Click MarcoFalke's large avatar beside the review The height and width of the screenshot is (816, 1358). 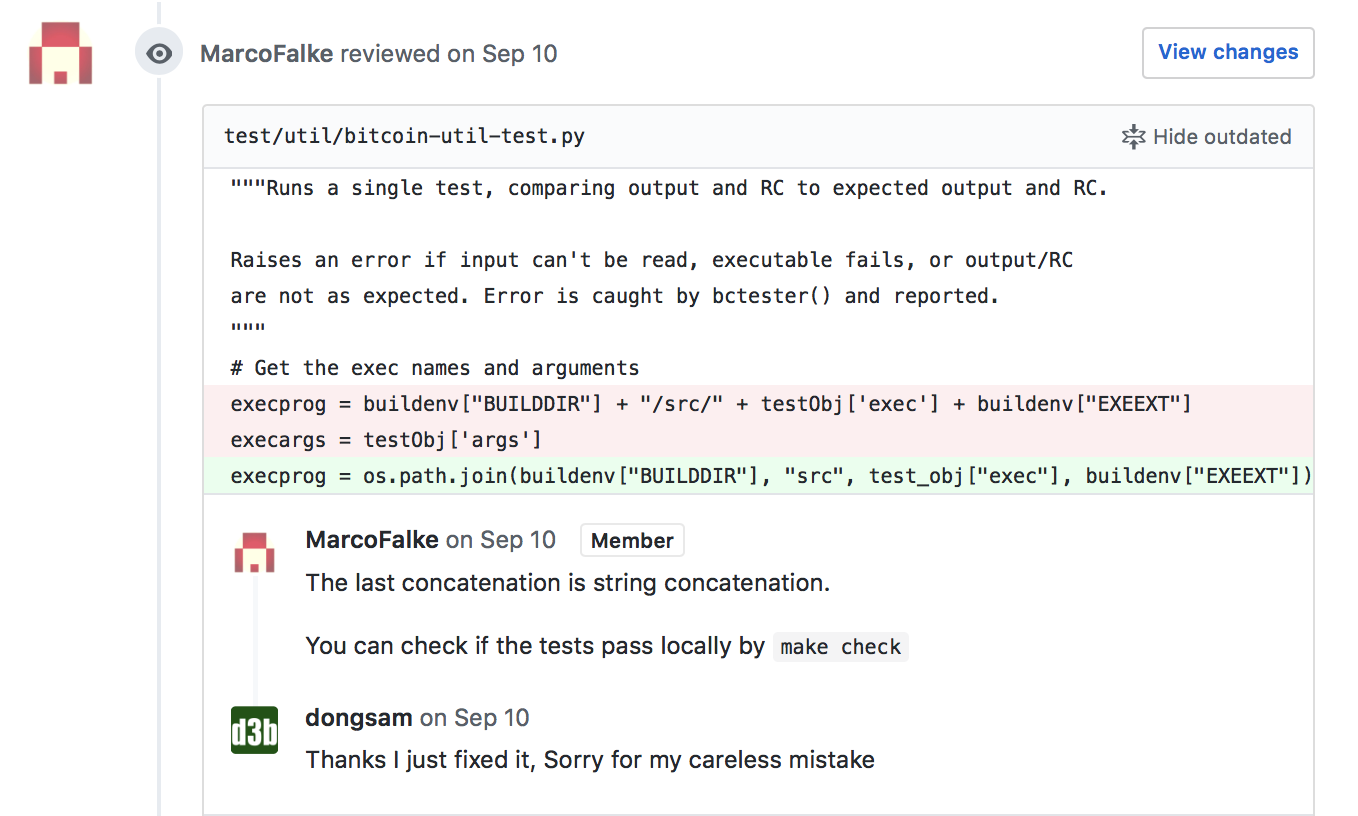(x=60, y=53)
